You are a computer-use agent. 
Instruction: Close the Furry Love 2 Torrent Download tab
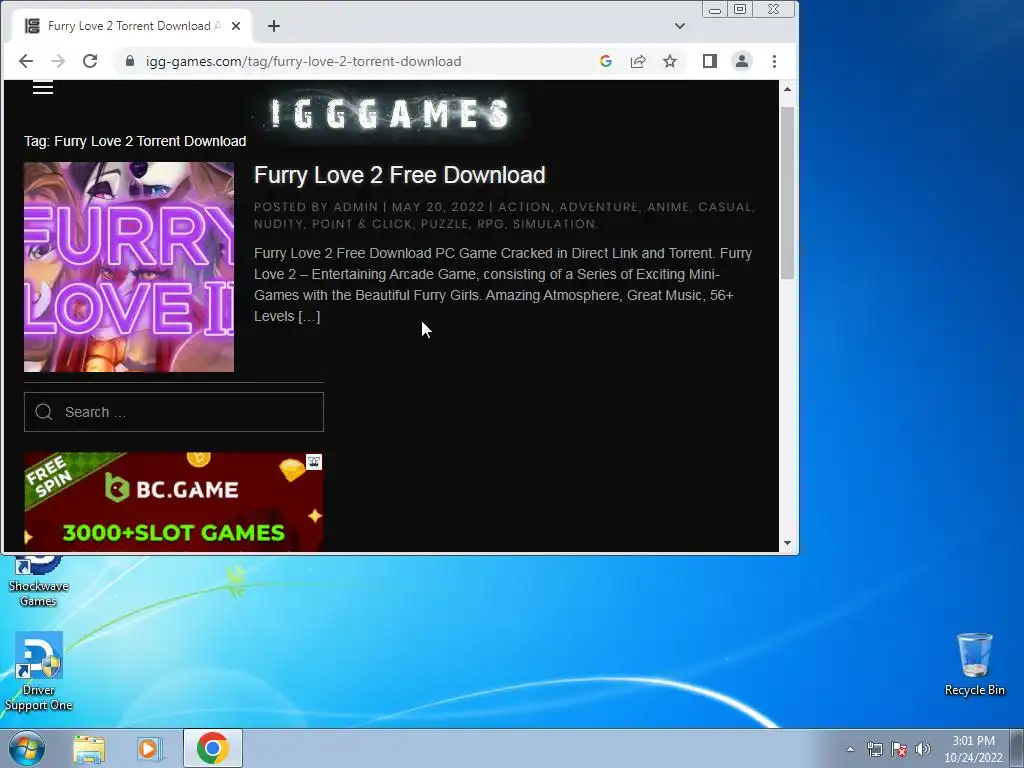(x=236, y=26)
